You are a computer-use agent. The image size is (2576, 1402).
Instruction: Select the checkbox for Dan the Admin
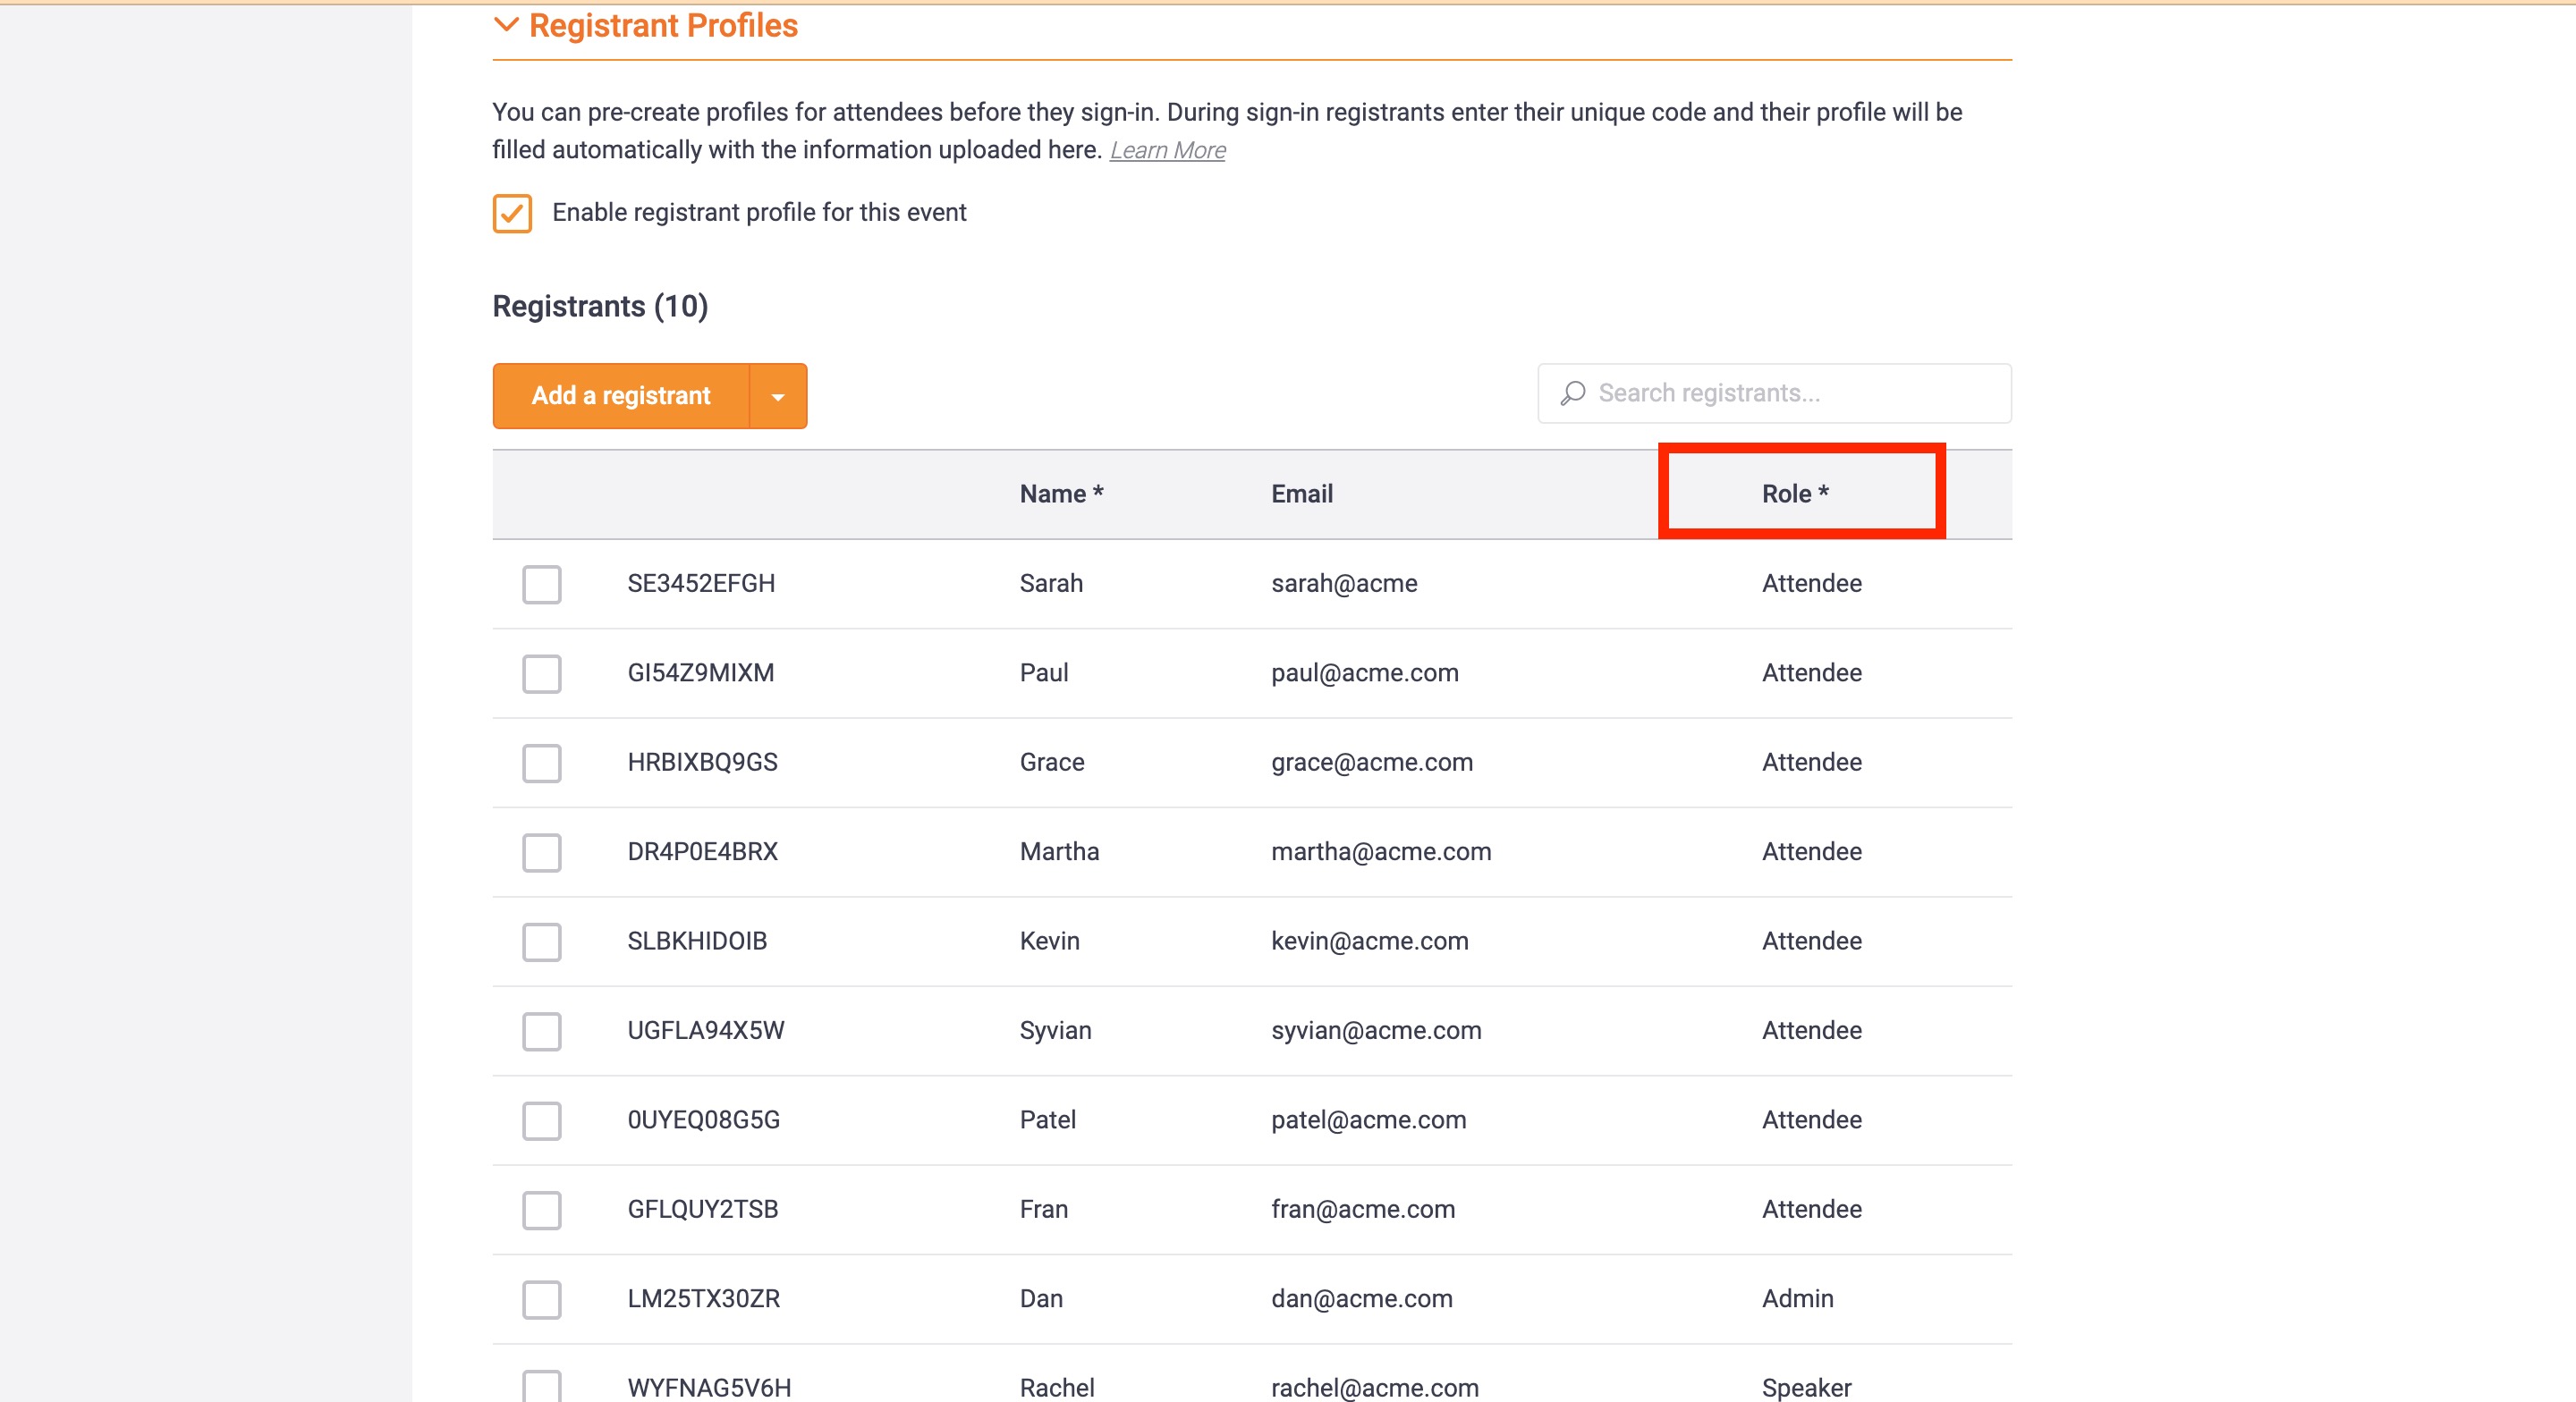click(x=542, y=1300)
